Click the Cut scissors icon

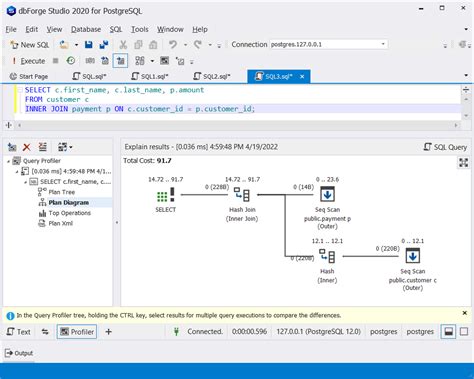click(123, 45)
